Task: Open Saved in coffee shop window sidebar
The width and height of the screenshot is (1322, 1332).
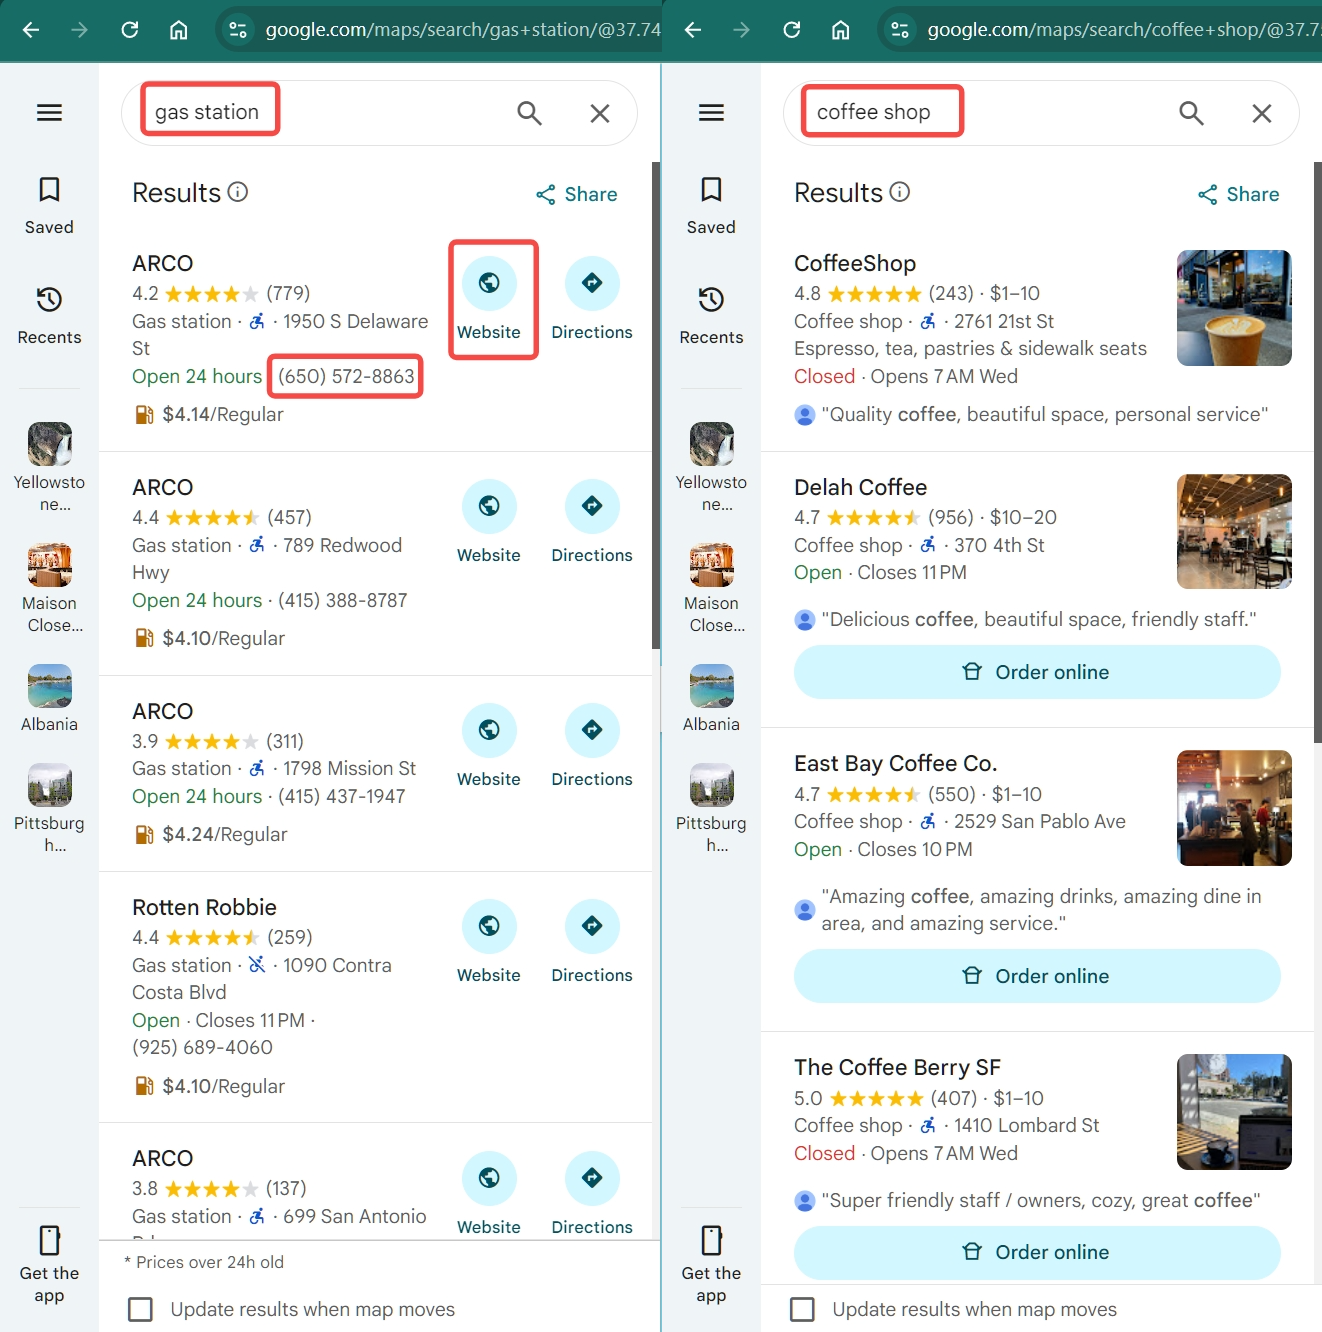Action: [x=711, y=205]
